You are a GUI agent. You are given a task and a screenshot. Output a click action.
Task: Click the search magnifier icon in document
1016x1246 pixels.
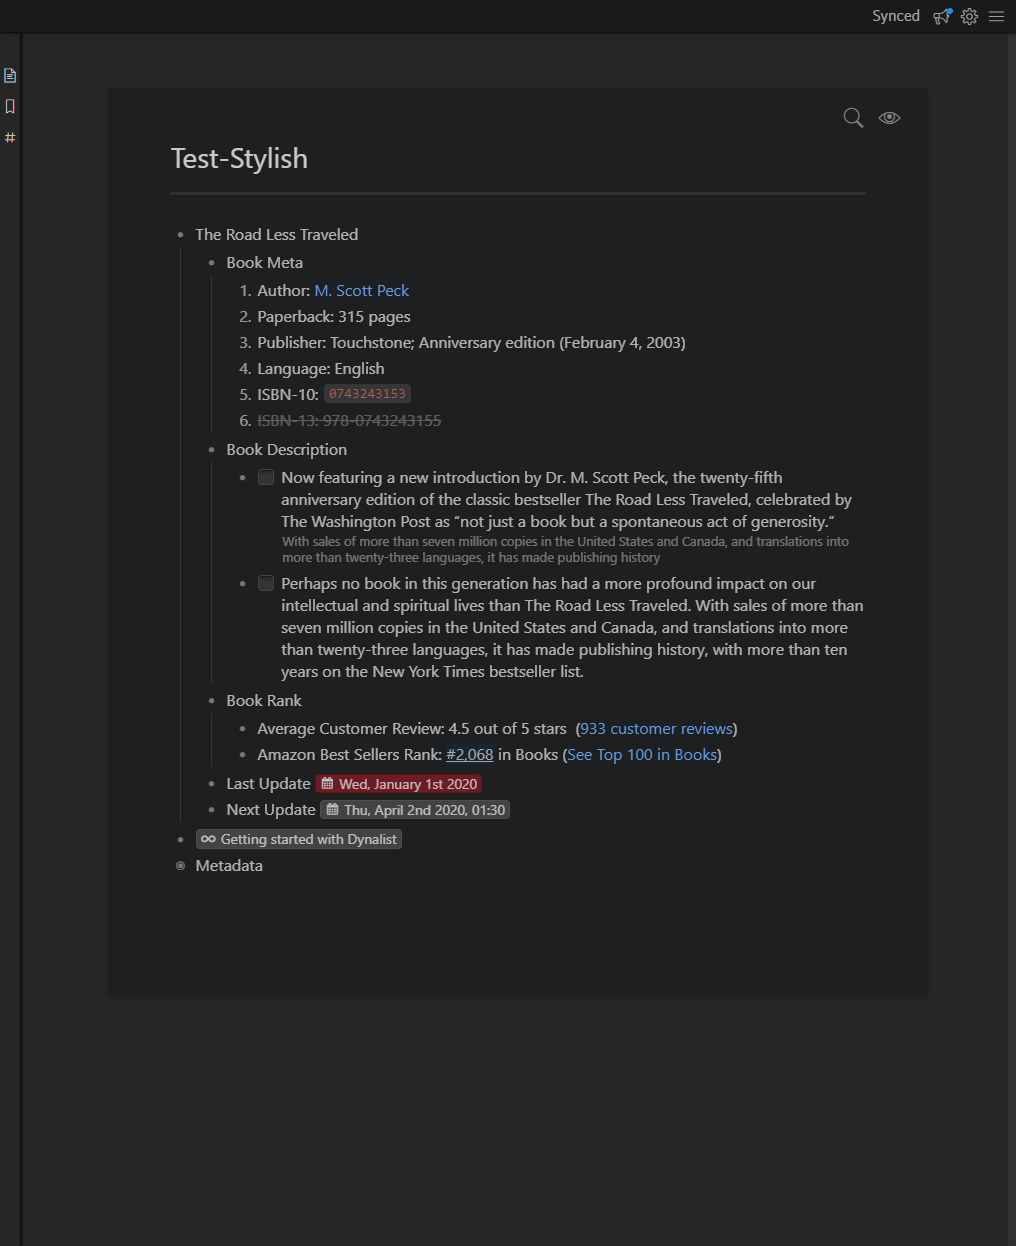853,118
